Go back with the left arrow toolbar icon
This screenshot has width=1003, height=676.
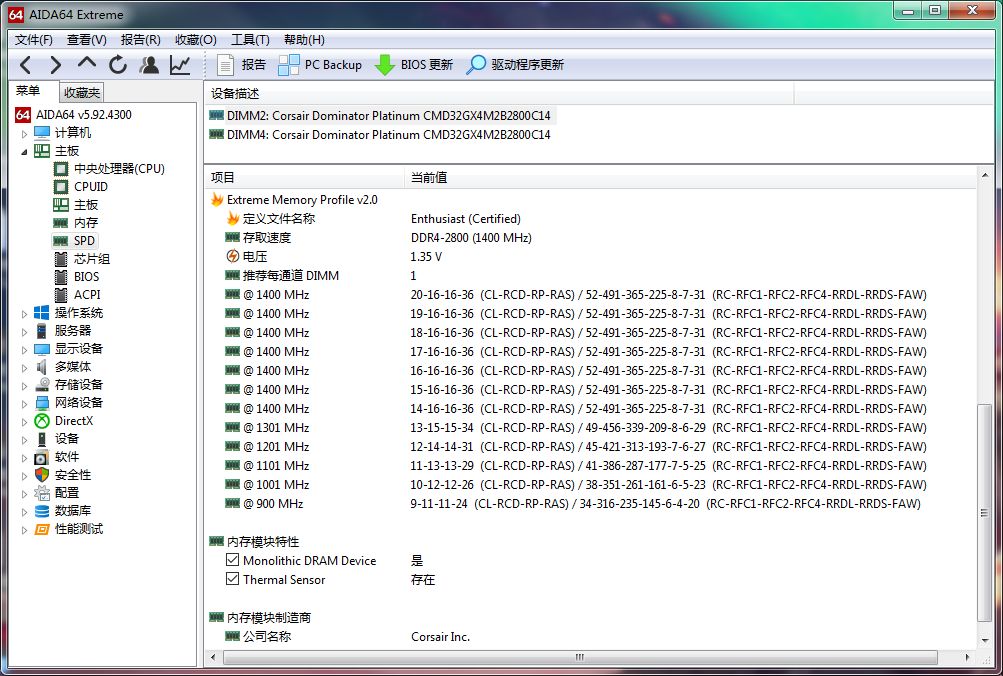point(25,65)
